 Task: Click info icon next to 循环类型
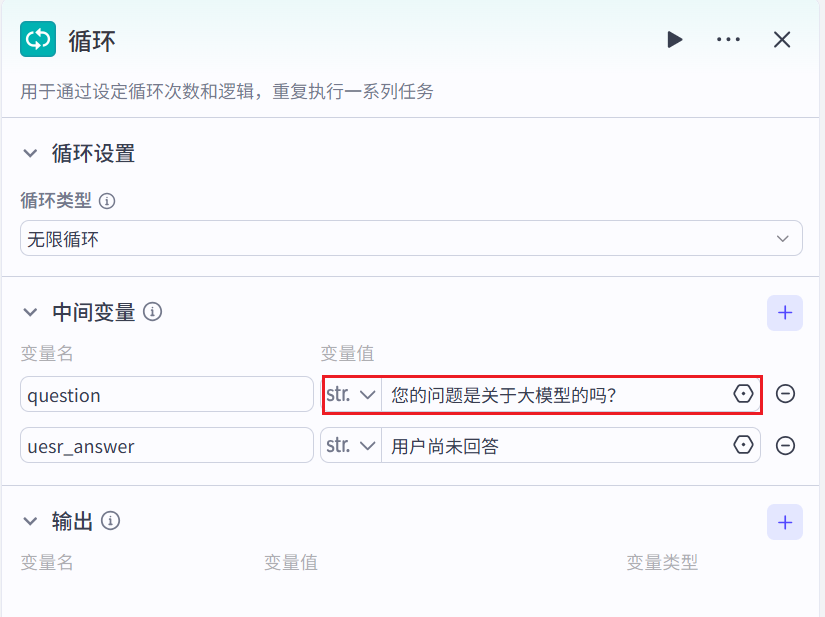(x=107, y=201)
